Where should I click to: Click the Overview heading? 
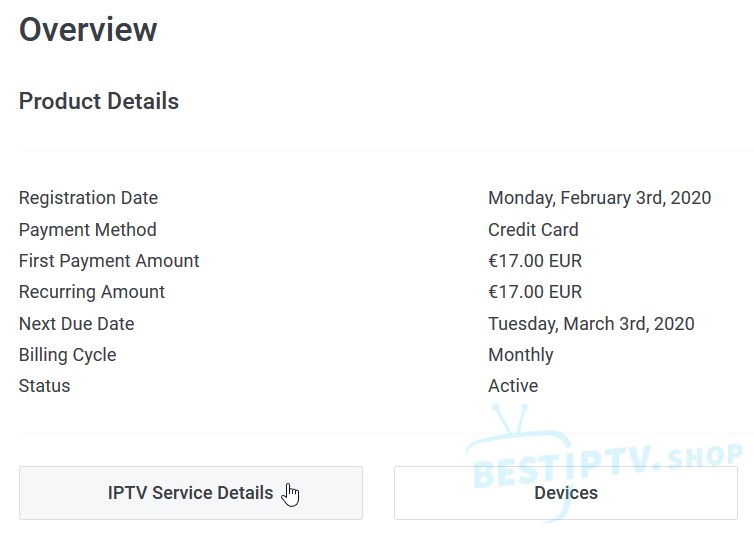(x=88, y=29)
